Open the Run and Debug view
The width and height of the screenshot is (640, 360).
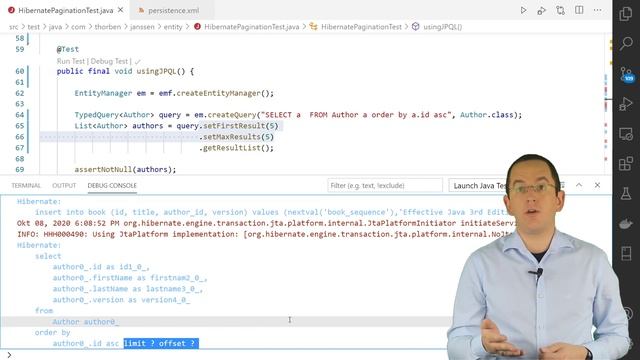(626, 104)
